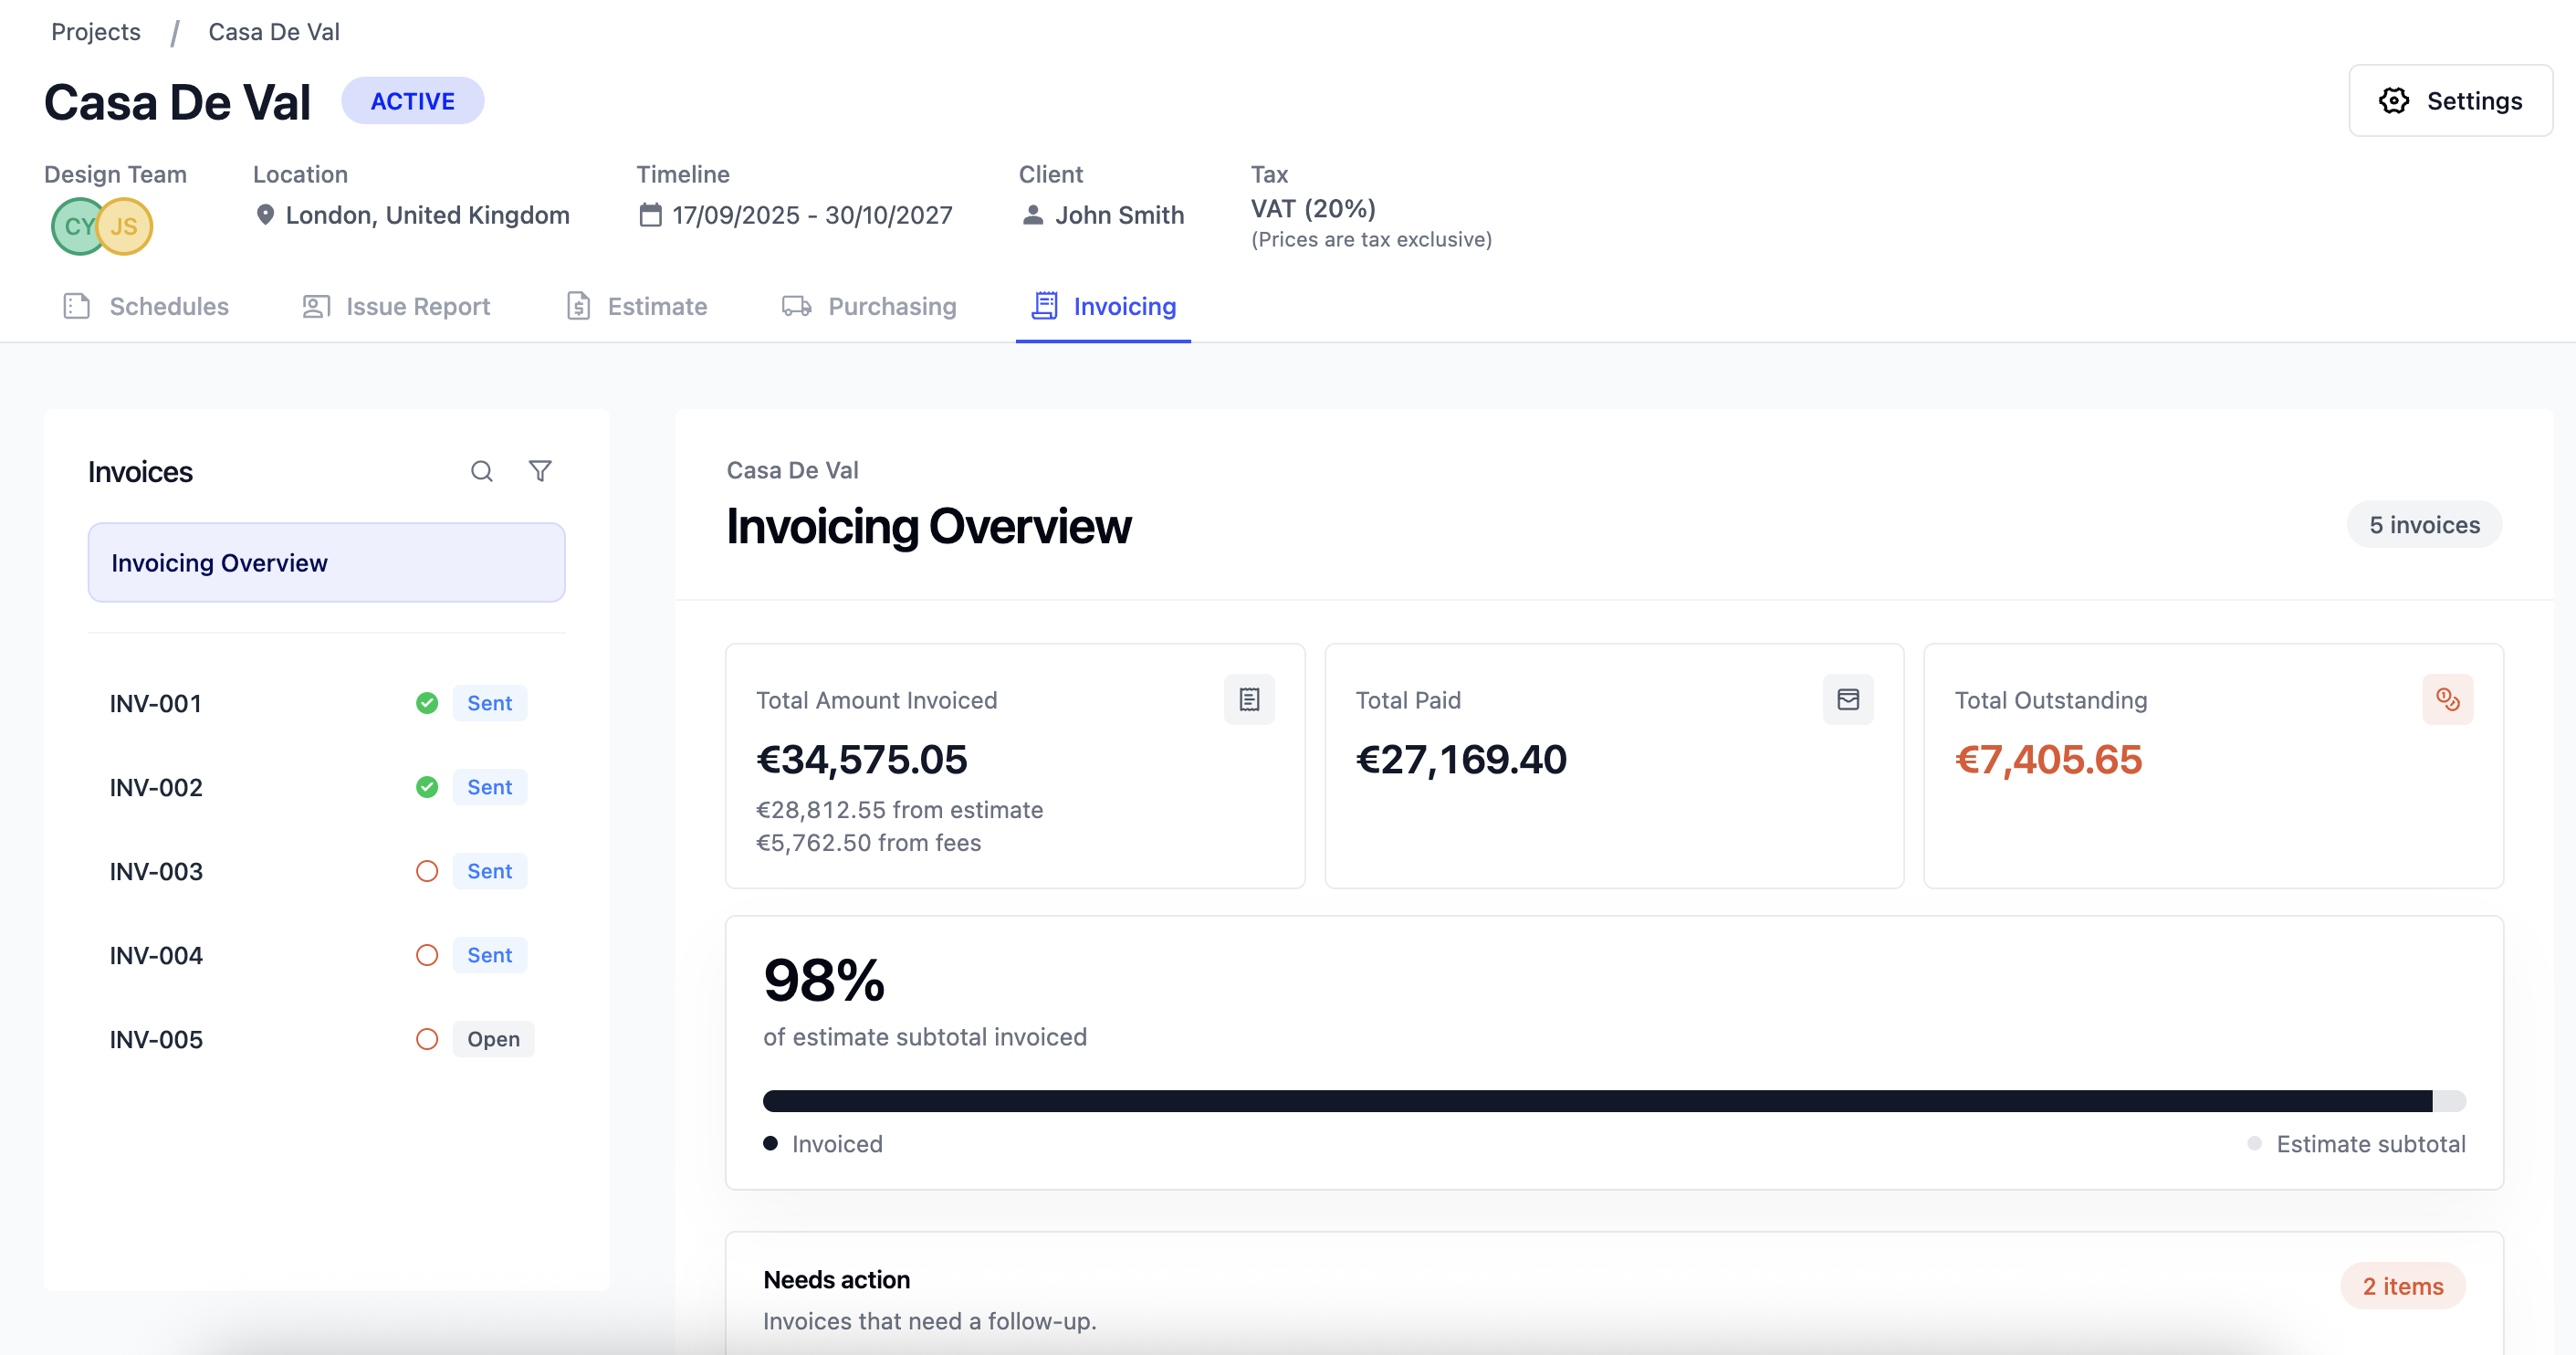The width and height of the screenshot is (2576, 1355).
Task: Select Invoicing Overview in the sidebar
Action: tap(327, 563)
